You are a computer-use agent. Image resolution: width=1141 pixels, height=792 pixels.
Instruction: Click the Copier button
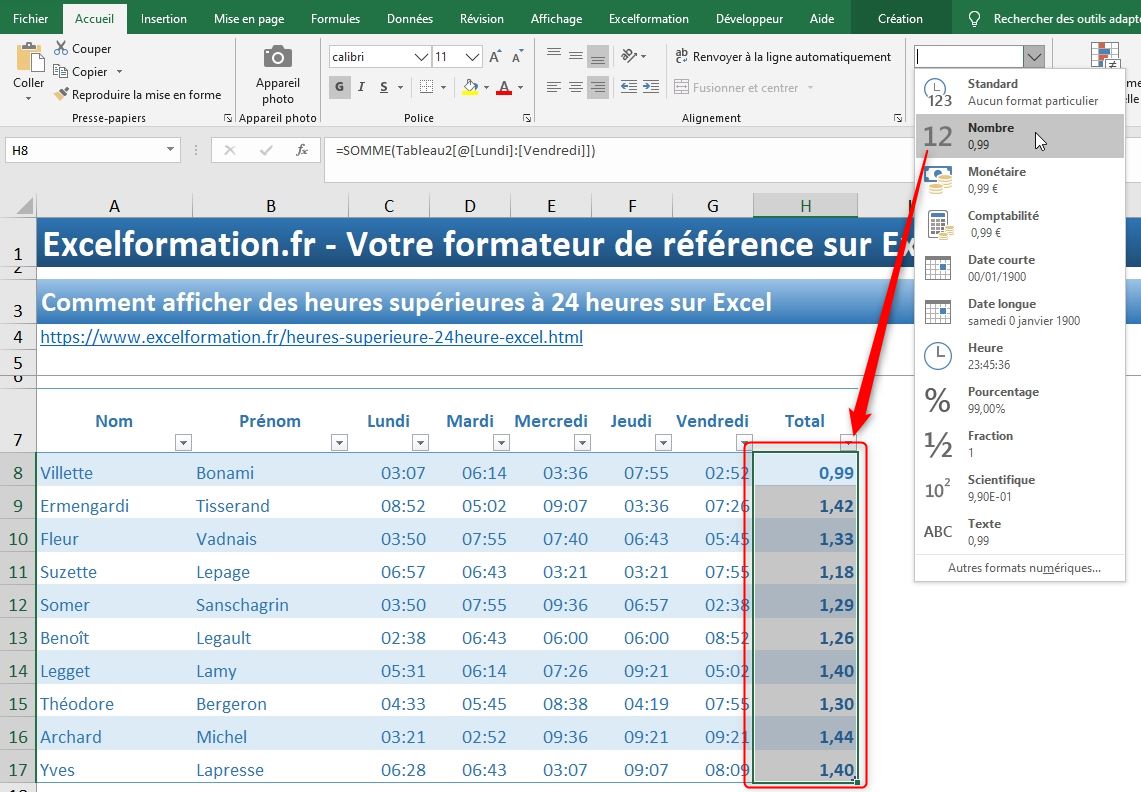(x=81, y=71)
